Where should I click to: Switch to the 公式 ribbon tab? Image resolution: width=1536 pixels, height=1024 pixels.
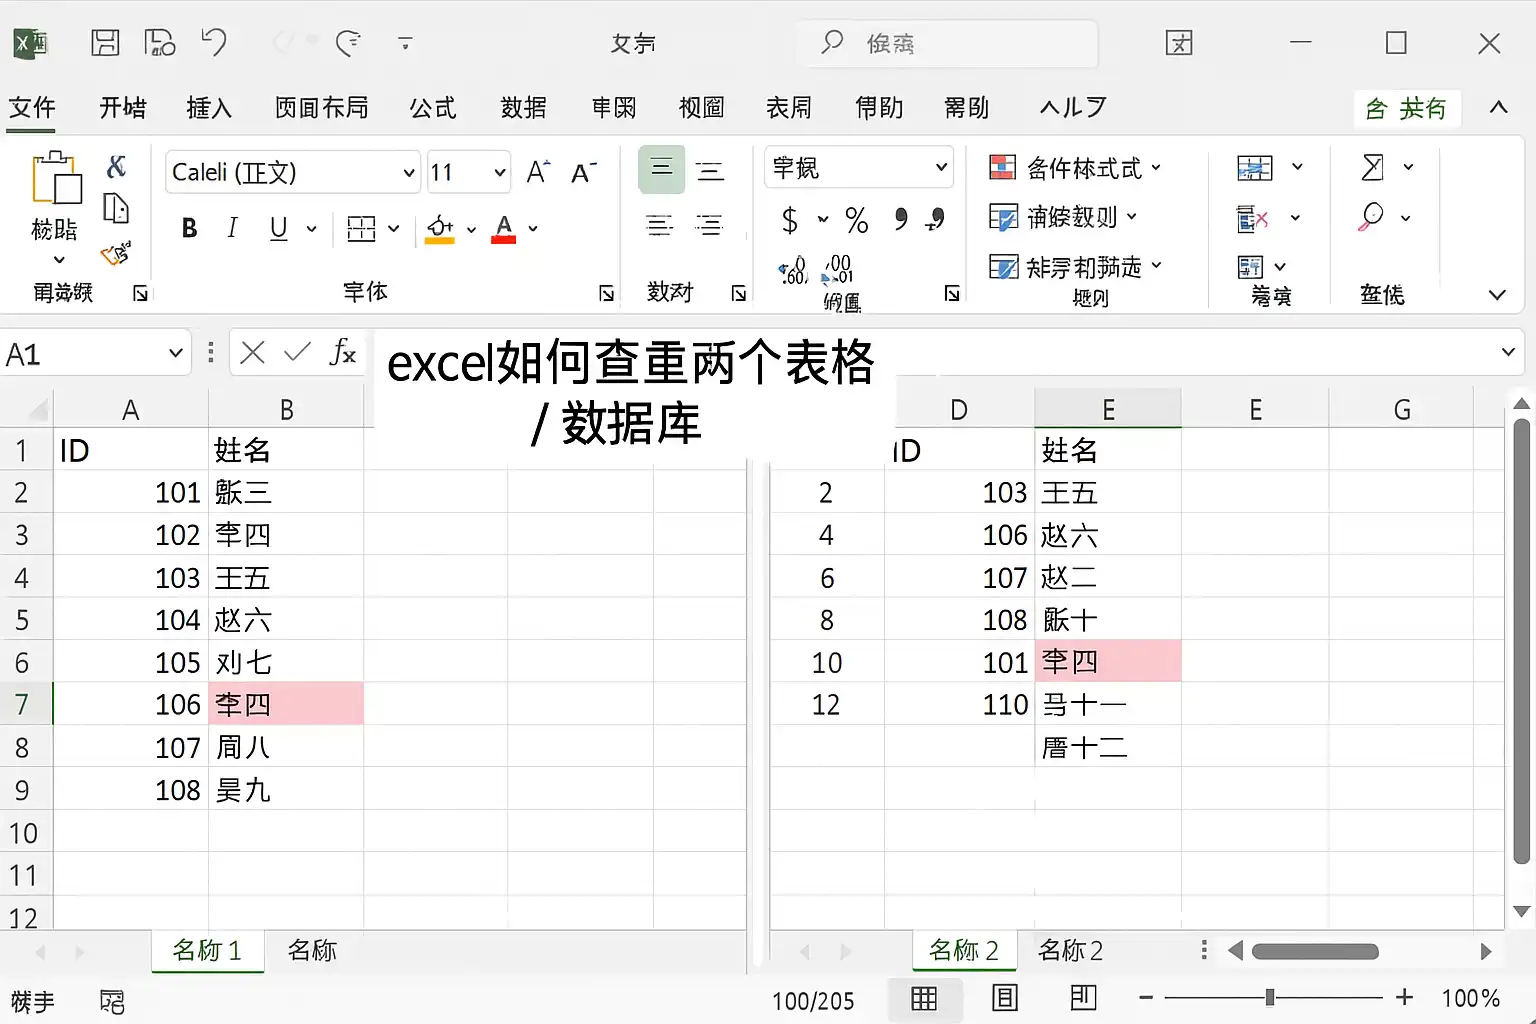pyautogui.click(x=433, y=107)
